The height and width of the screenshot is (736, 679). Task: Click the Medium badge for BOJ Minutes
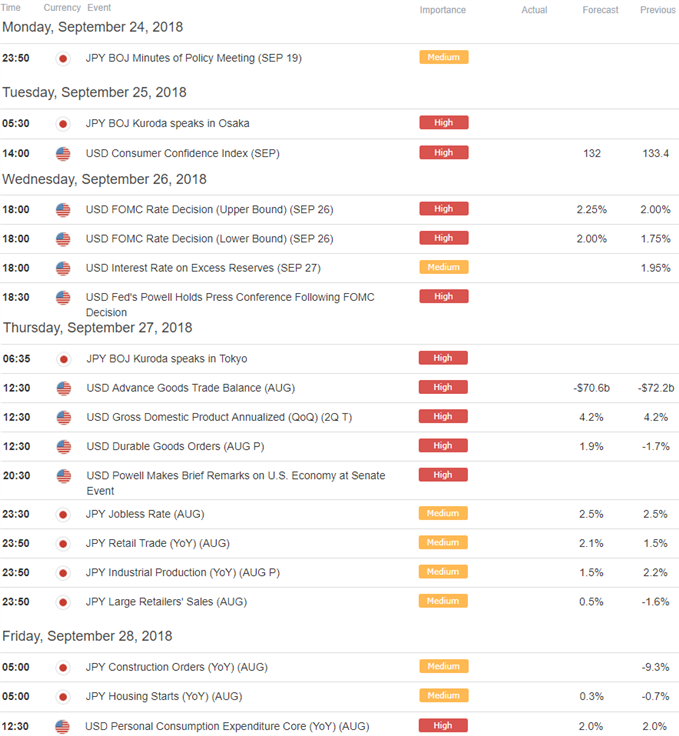point(443,57)
